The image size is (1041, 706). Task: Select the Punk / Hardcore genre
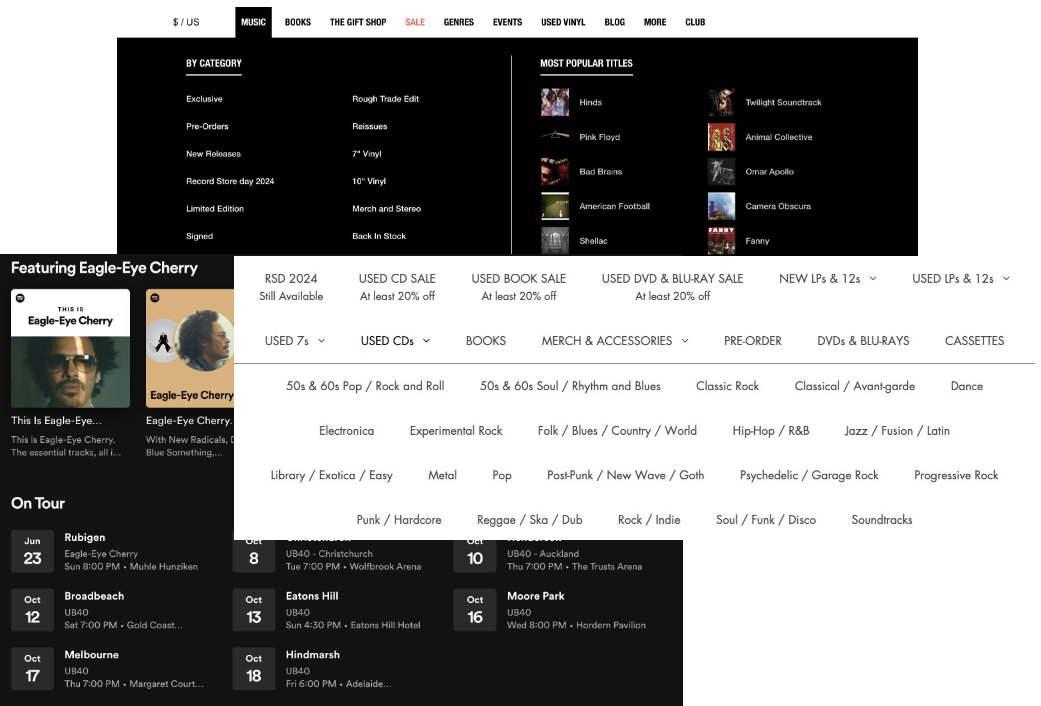click(x=398, y=519)
